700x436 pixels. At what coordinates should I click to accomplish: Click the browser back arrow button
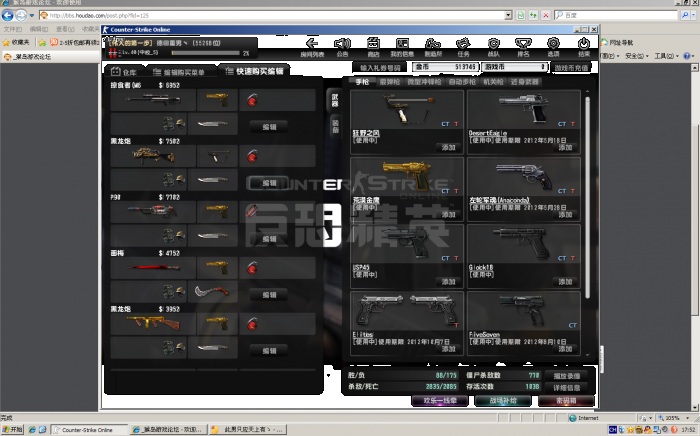click(8, 15)
